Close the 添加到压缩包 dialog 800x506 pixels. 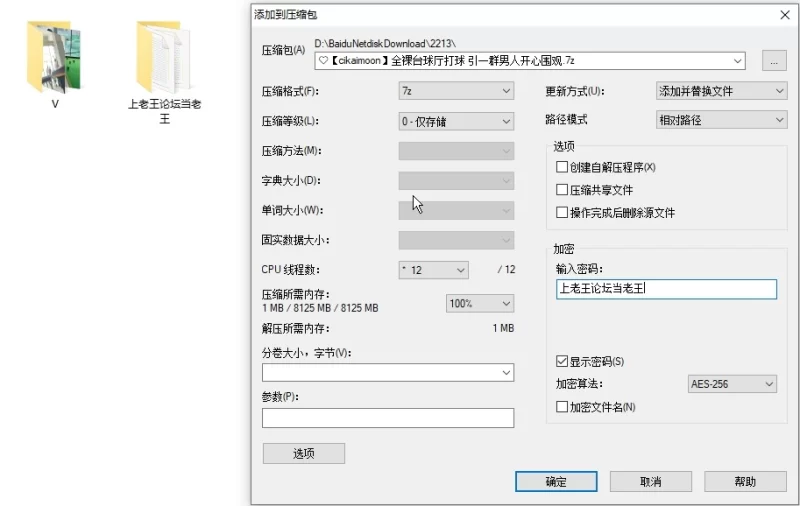coord(783,14)
